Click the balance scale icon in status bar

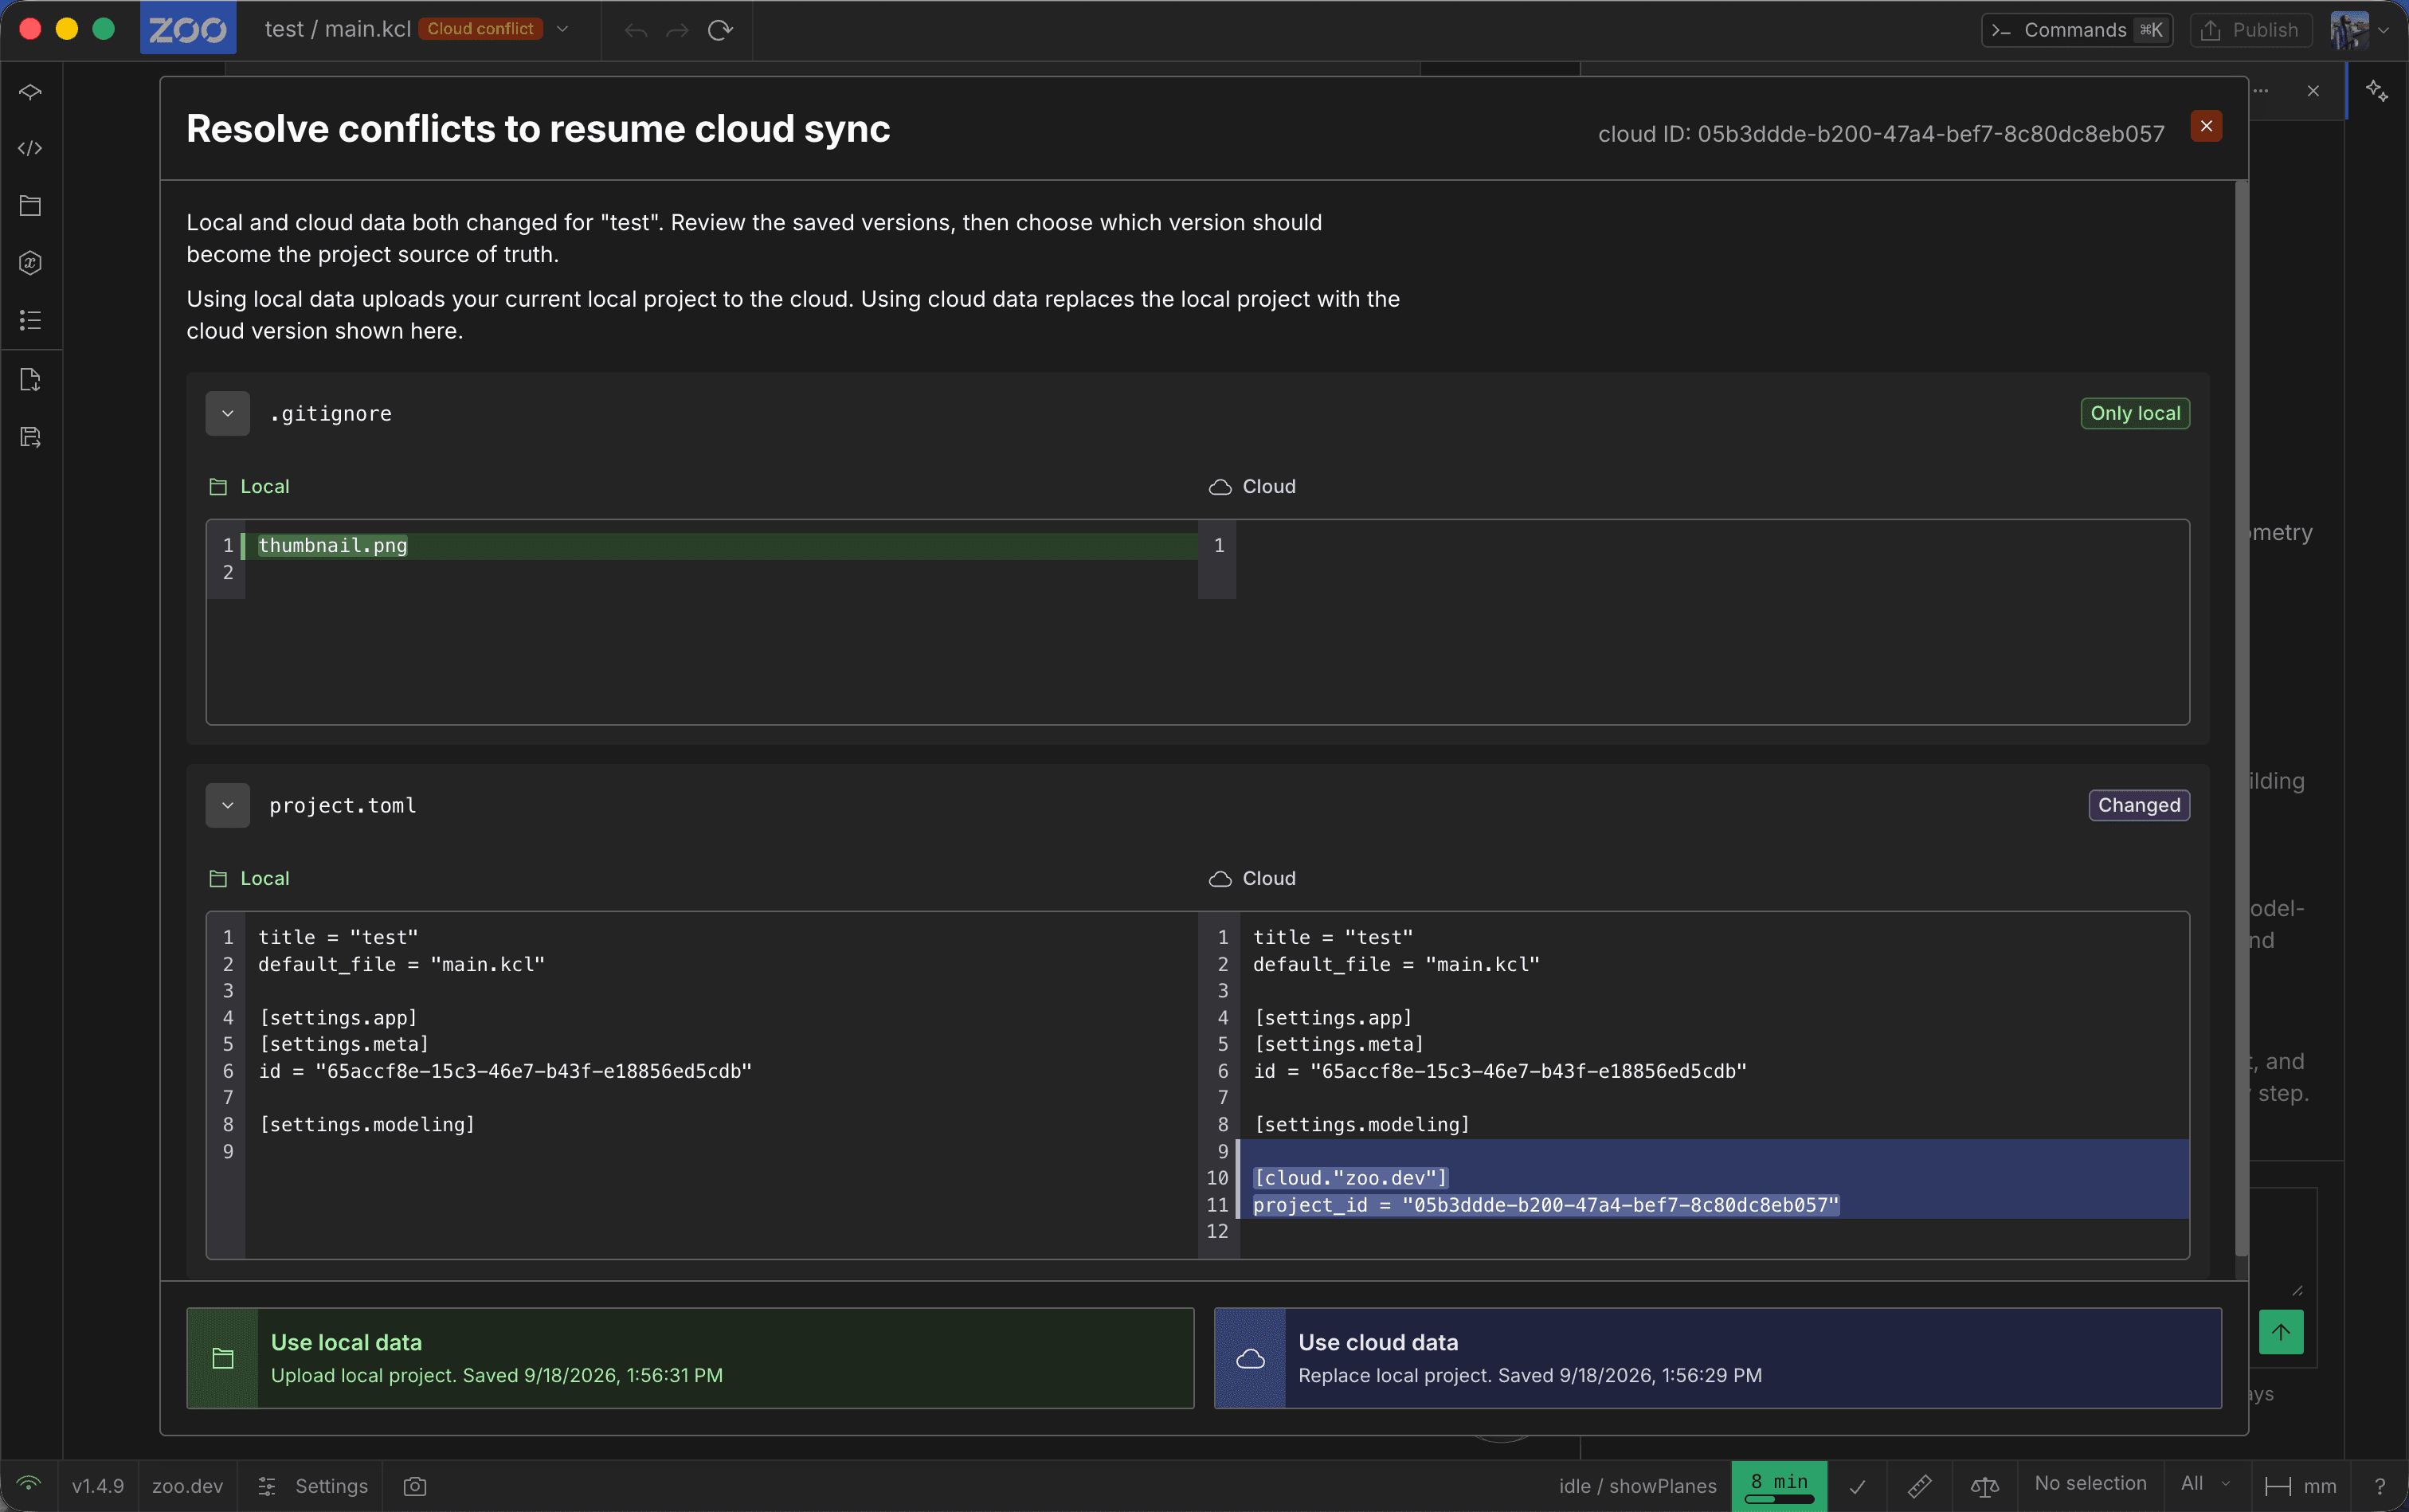[1985, 1486]
